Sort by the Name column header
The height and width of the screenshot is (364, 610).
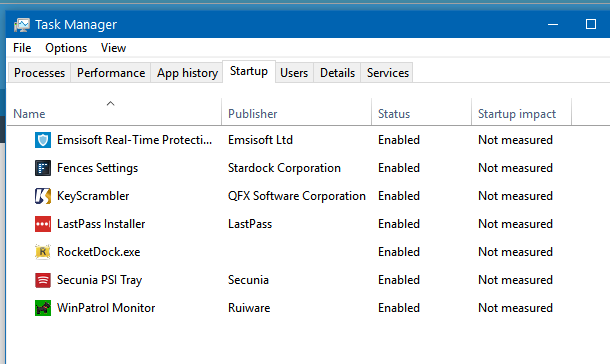pyautogui.click(x=114, y=112)
